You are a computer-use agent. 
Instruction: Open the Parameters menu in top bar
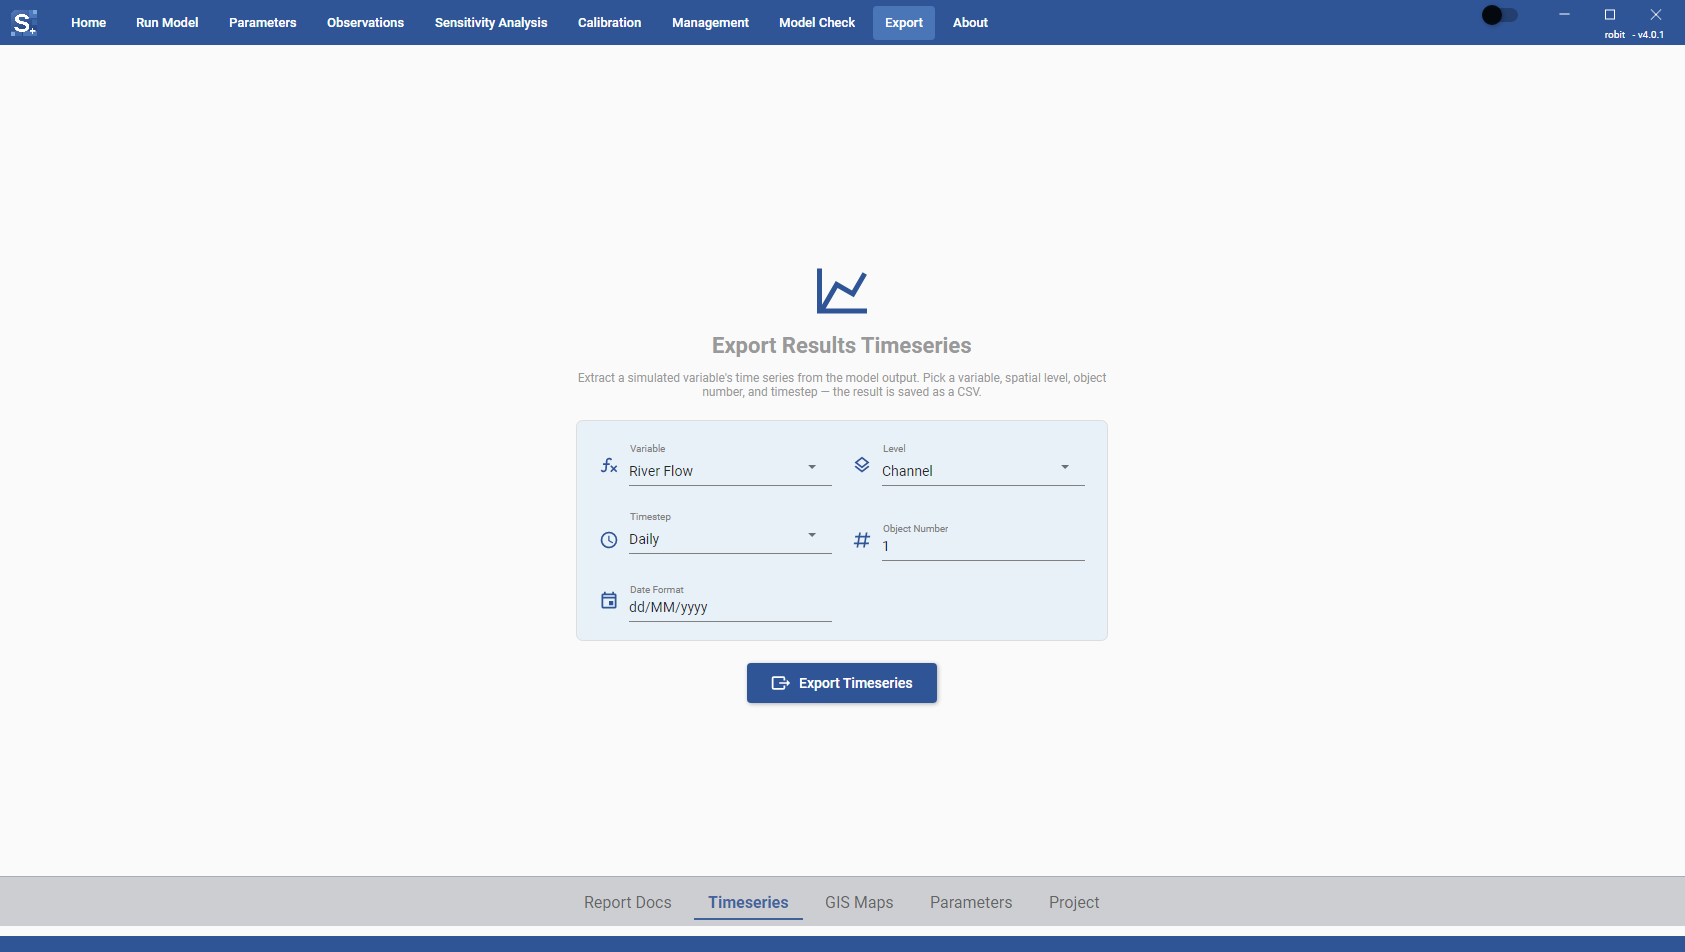[263, 22]
